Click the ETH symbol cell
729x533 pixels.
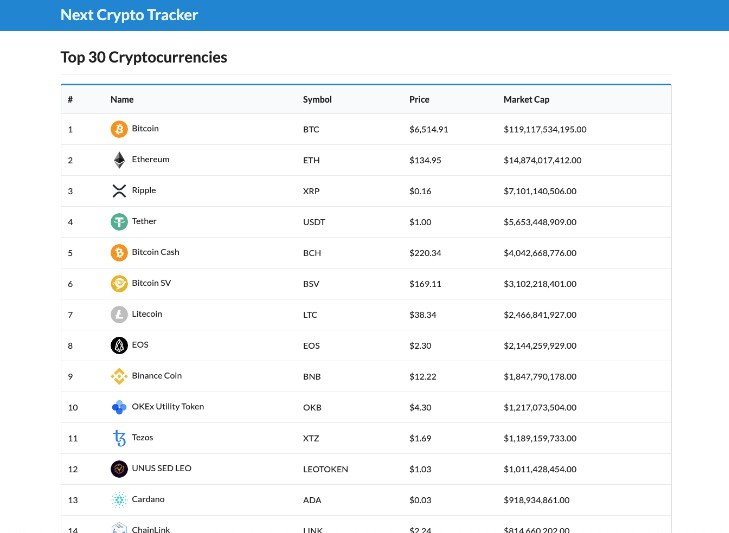(x=311, y=160)
